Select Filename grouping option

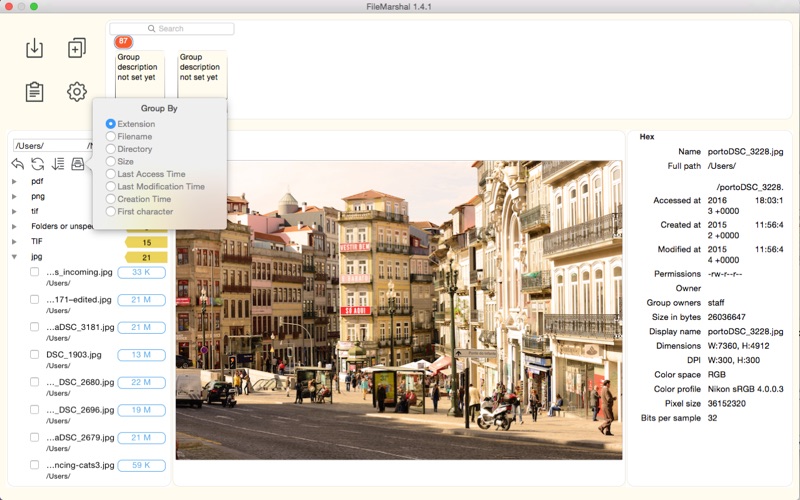click(111, 136)
